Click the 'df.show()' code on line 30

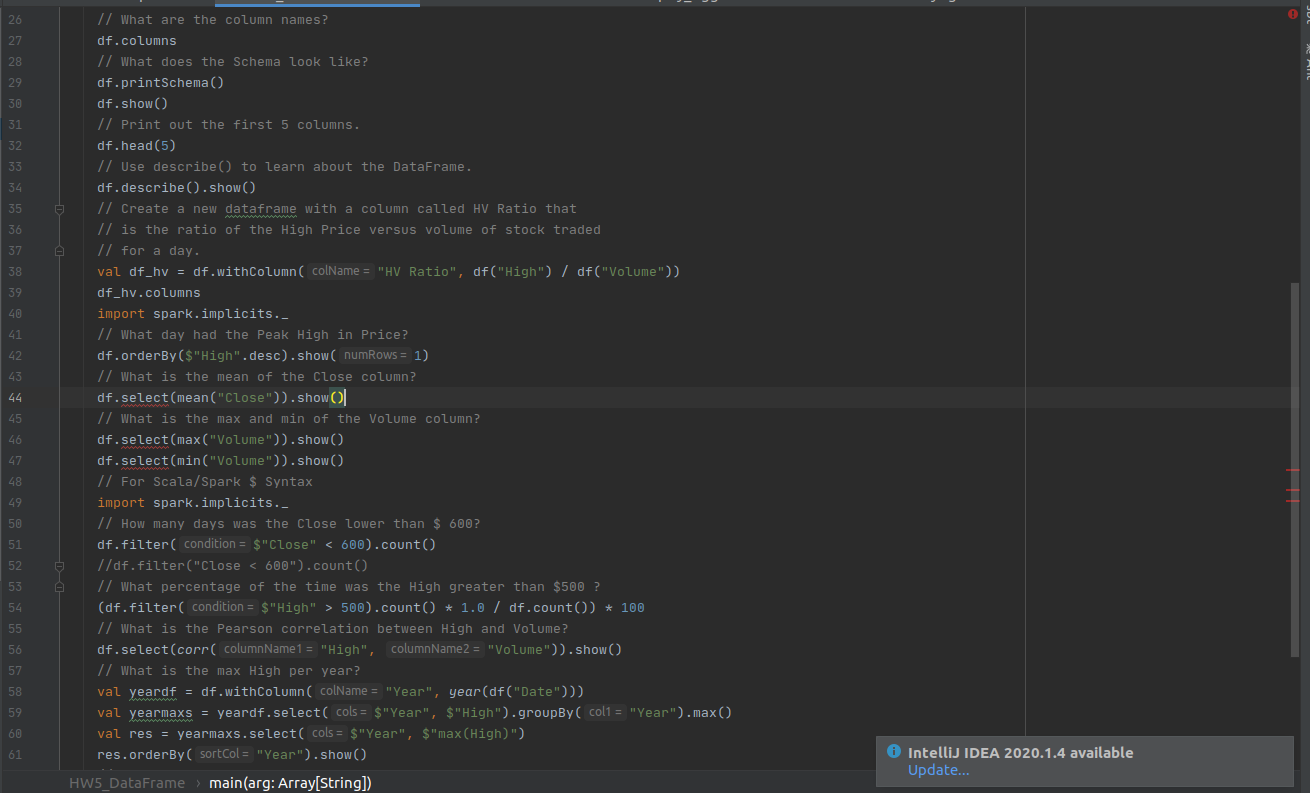tap(133, 104)
